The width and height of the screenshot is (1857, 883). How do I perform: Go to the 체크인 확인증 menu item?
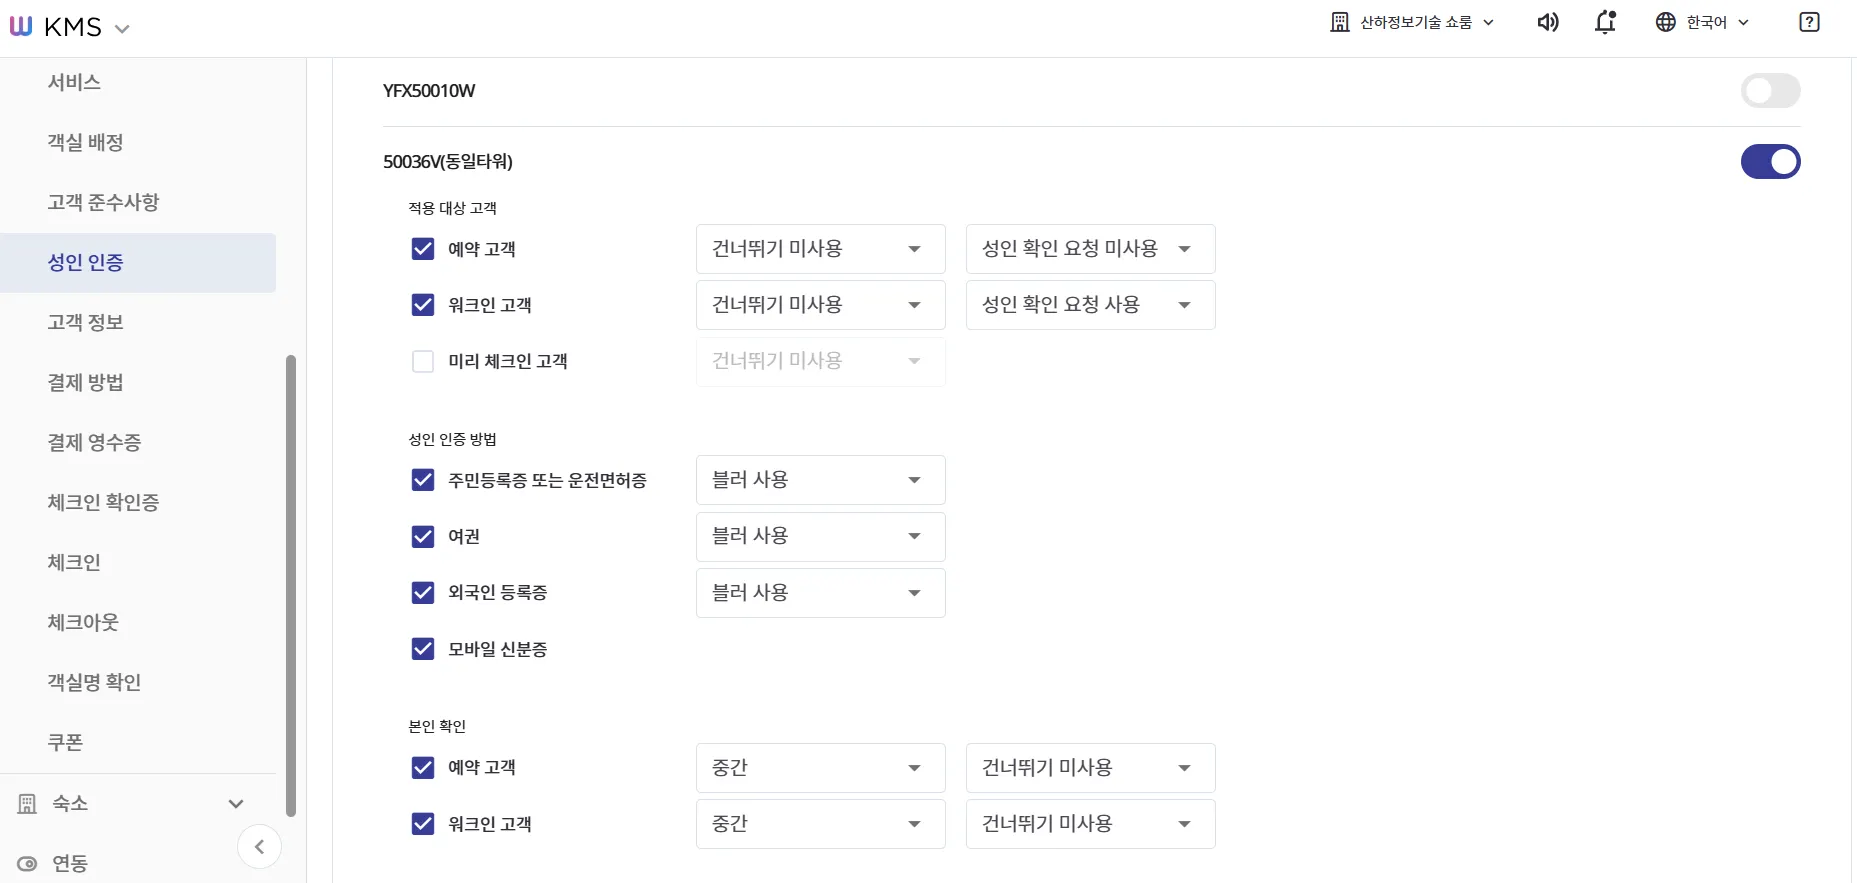(103, 503)
